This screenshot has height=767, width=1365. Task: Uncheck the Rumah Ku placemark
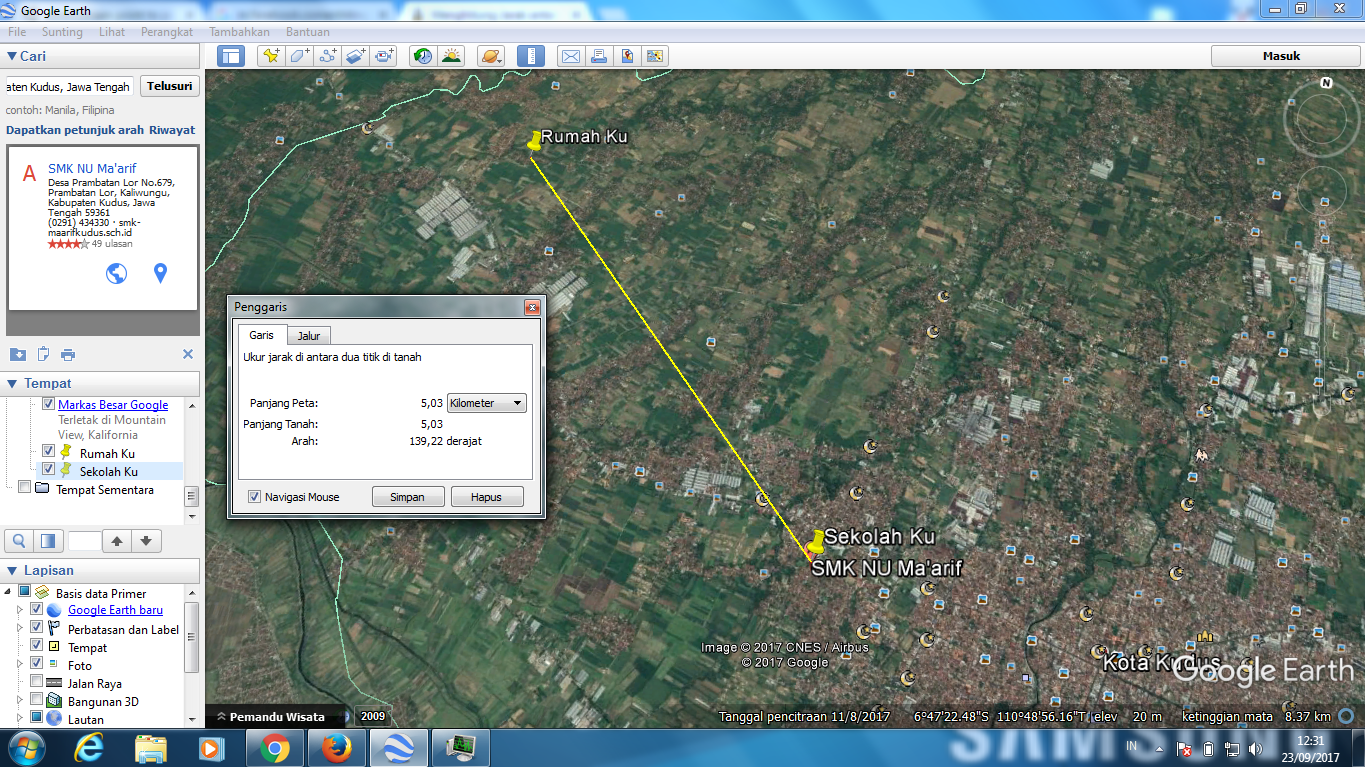46,451
